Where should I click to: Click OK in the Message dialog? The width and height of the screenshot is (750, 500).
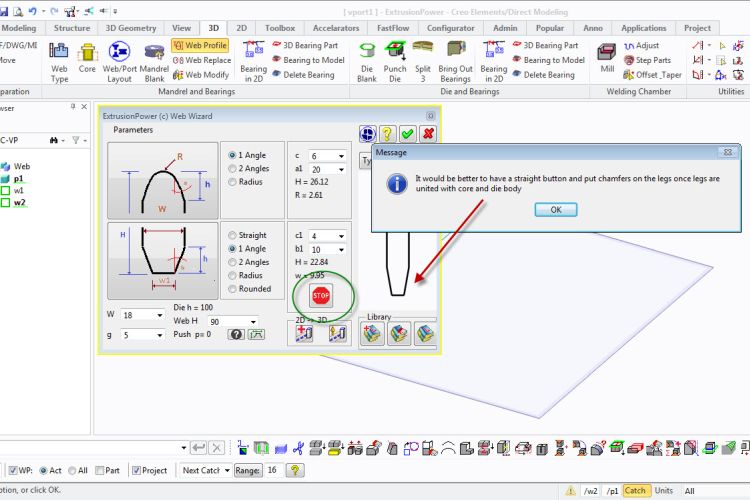coord(556,210)
